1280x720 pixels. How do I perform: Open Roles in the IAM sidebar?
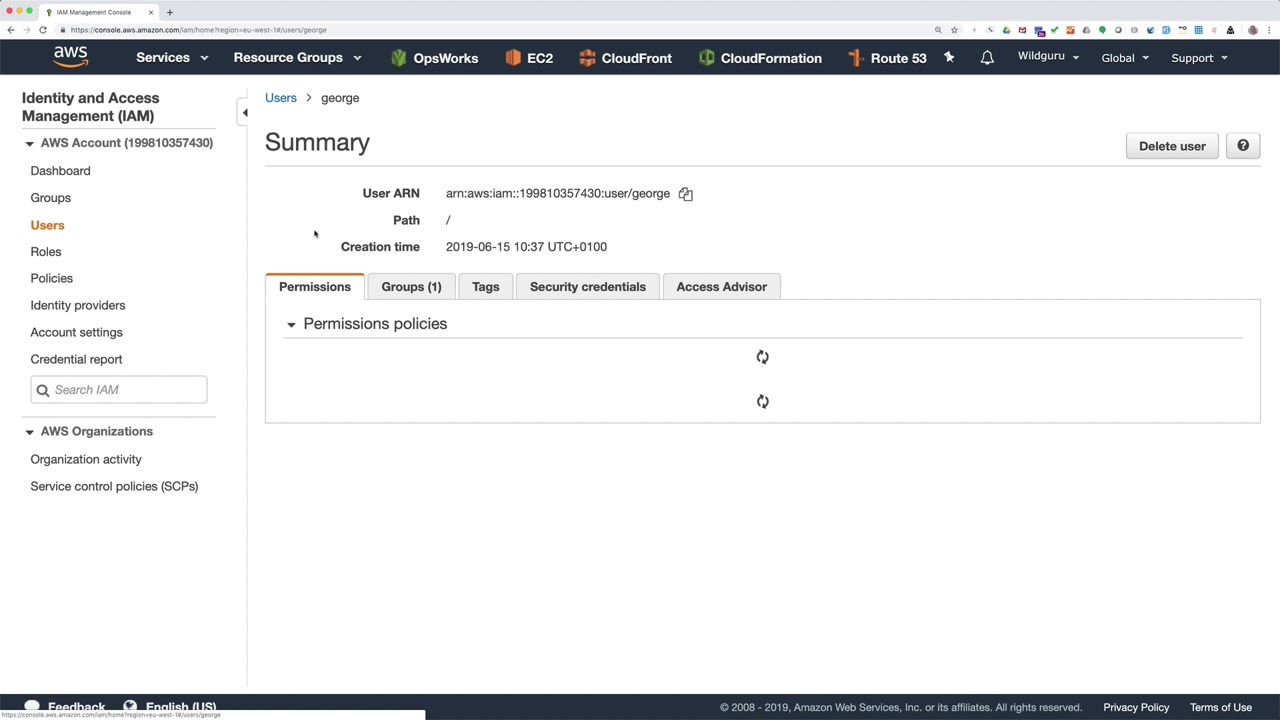coord(46,252)
